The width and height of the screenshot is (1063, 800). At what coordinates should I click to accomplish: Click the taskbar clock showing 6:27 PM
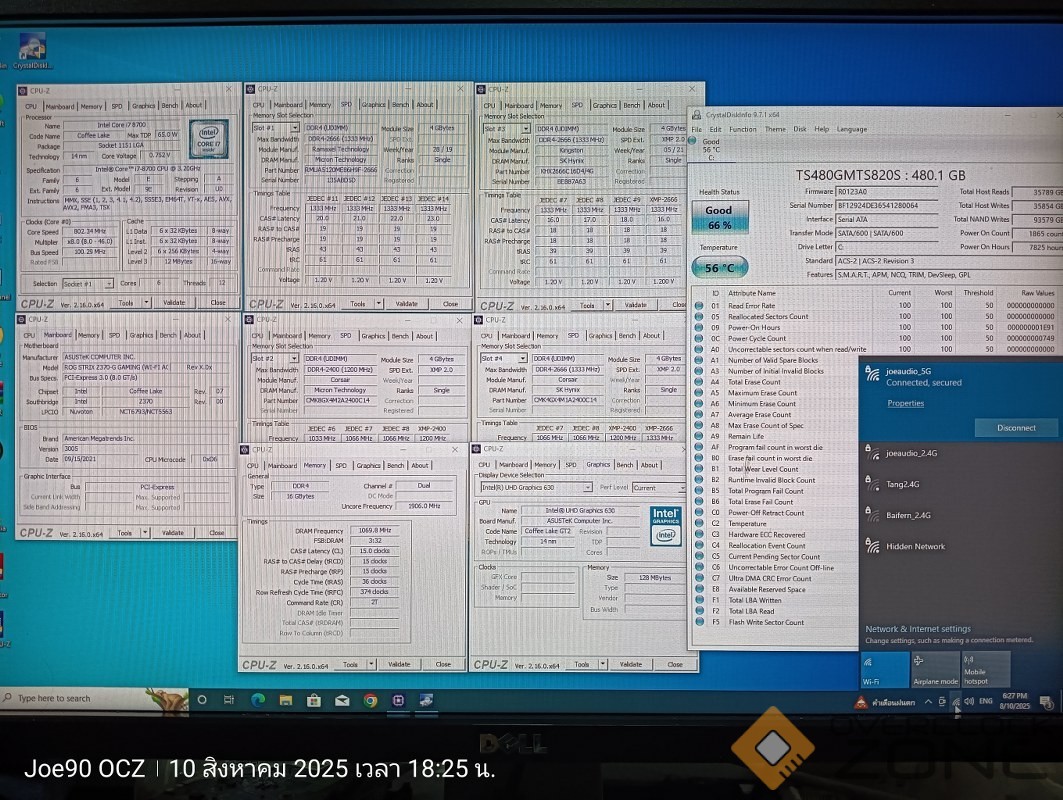pos(1014,701)
